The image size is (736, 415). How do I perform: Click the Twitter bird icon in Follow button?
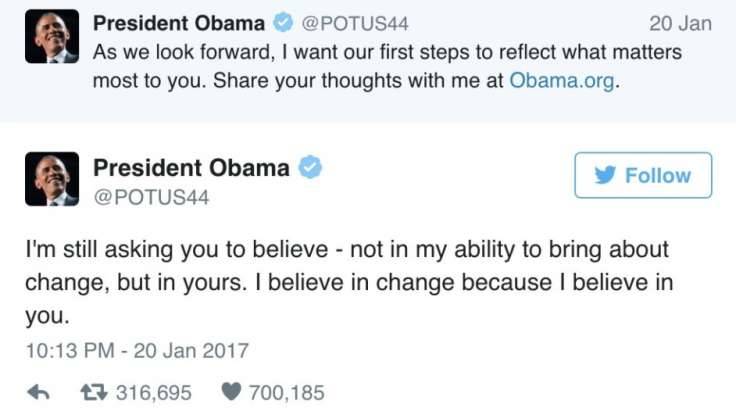[604, 175]
